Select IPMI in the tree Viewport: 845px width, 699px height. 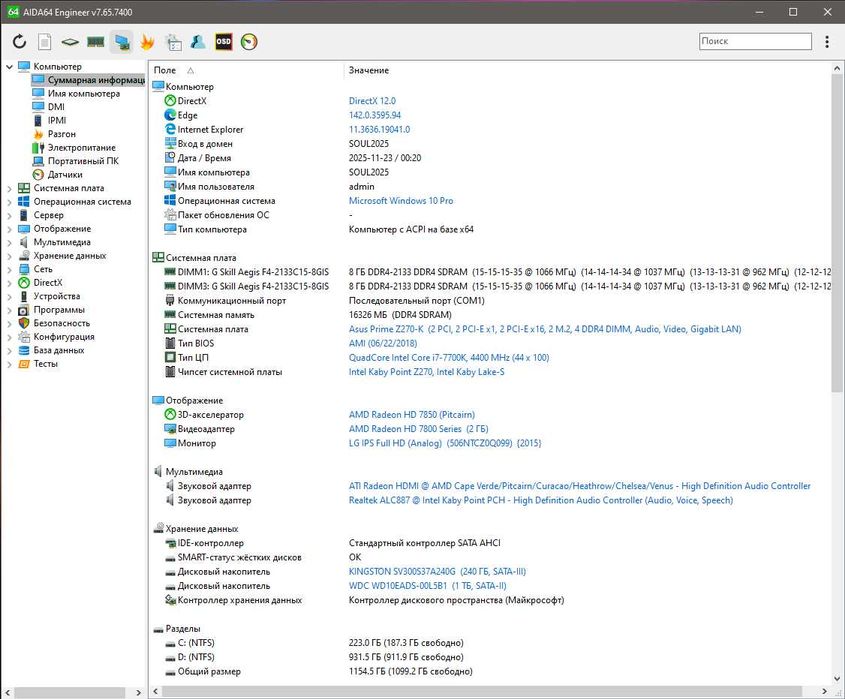click(57, 120)
